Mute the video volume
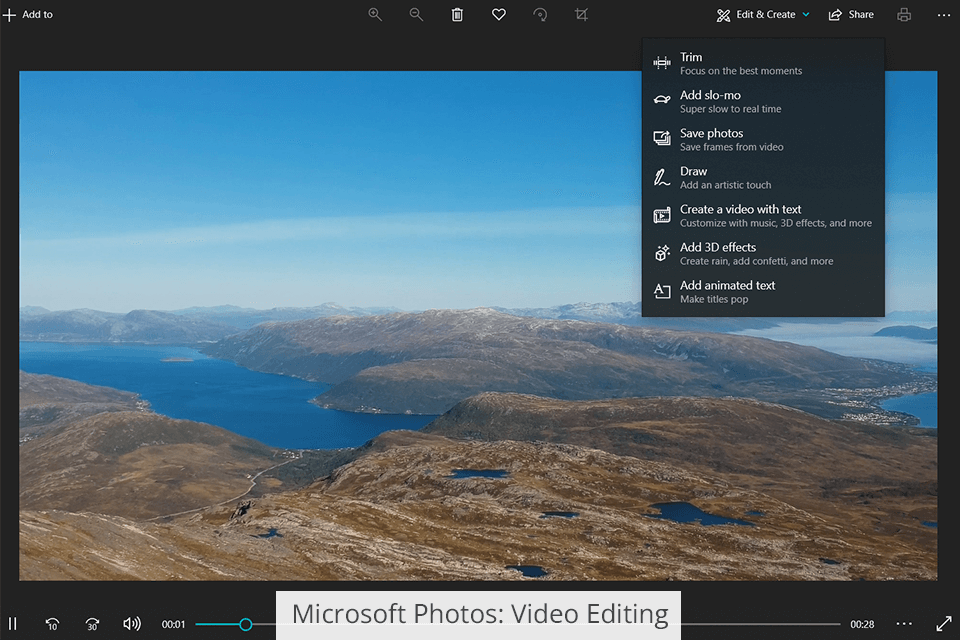Viewport: 960px width, 640px height. (132, 624)
